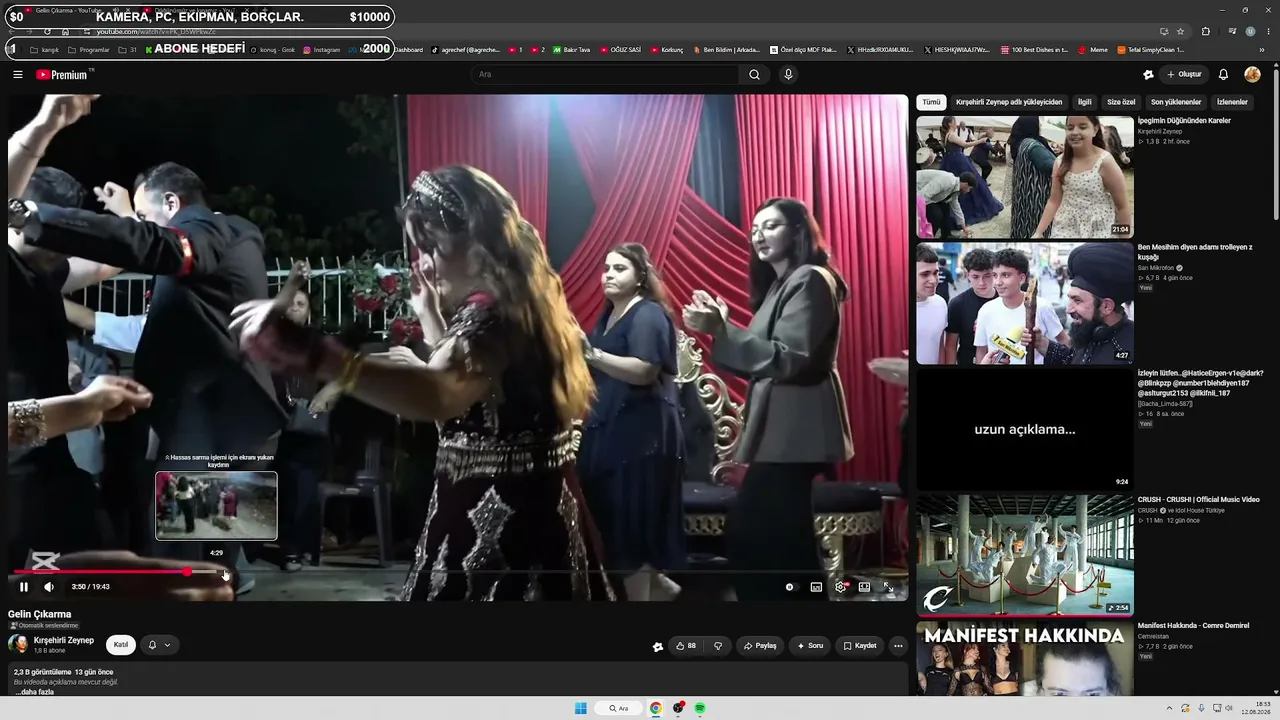Image resolution: width=1280 pixels, height=720 pixels.
Task: Show hidden system tray icons
Action: click(x=1168, y=708)
